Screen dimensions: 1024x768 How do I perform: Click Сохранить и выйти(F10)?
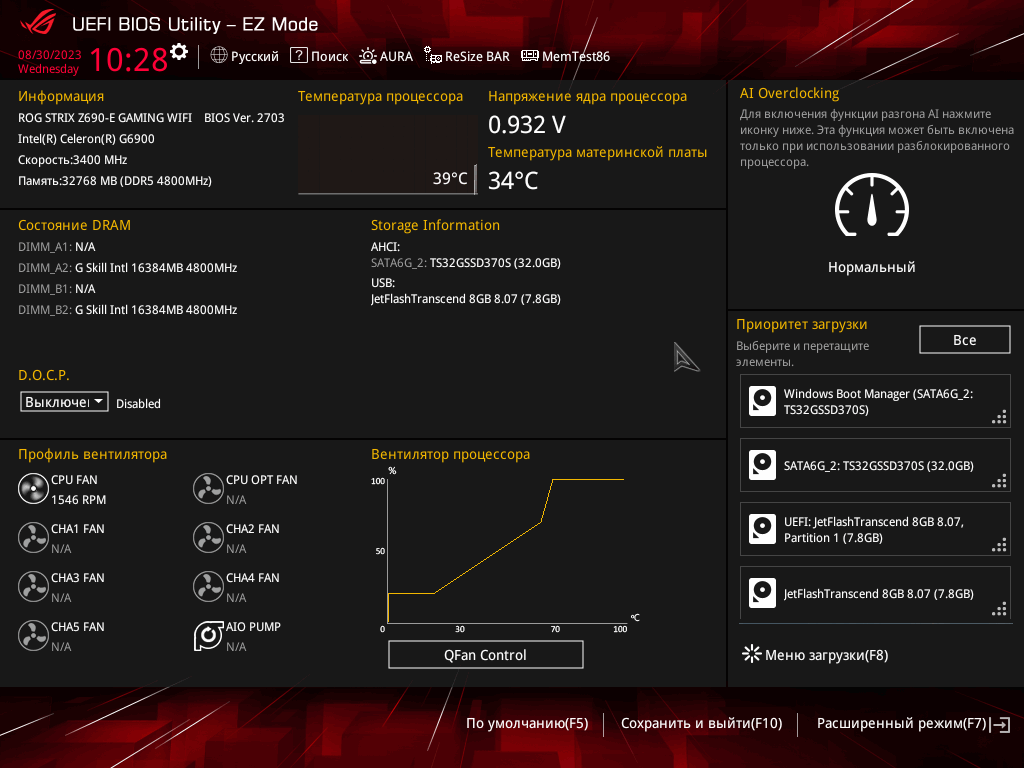[701, 723]
